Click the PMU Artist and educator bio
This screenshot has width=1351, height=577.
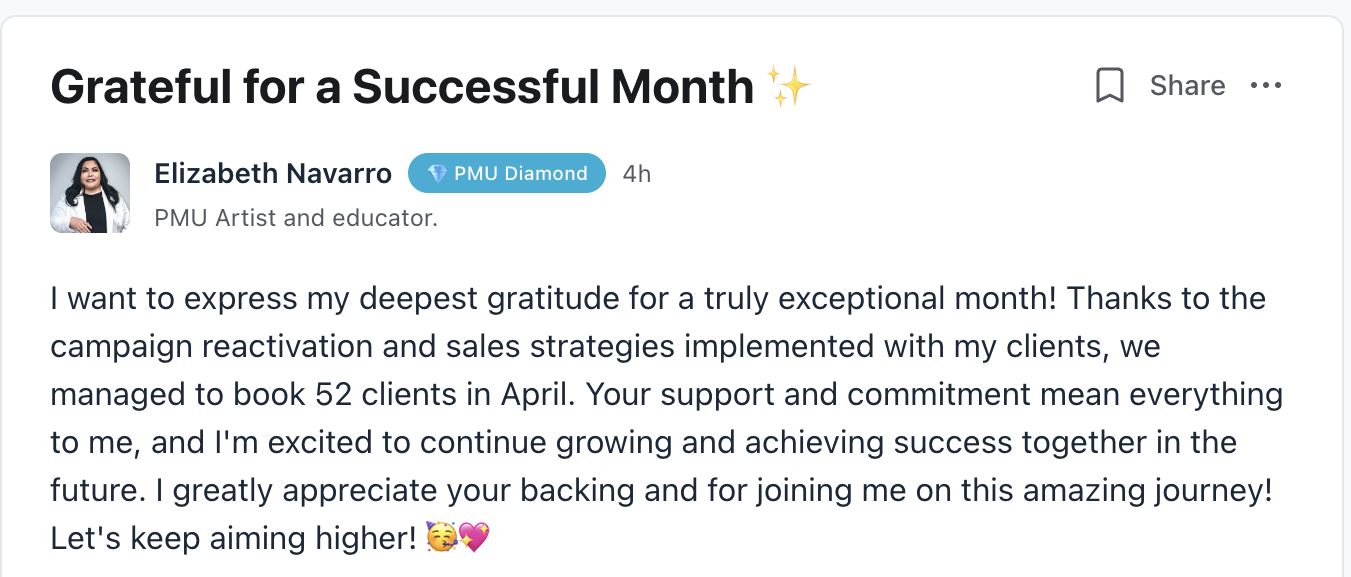296,217
